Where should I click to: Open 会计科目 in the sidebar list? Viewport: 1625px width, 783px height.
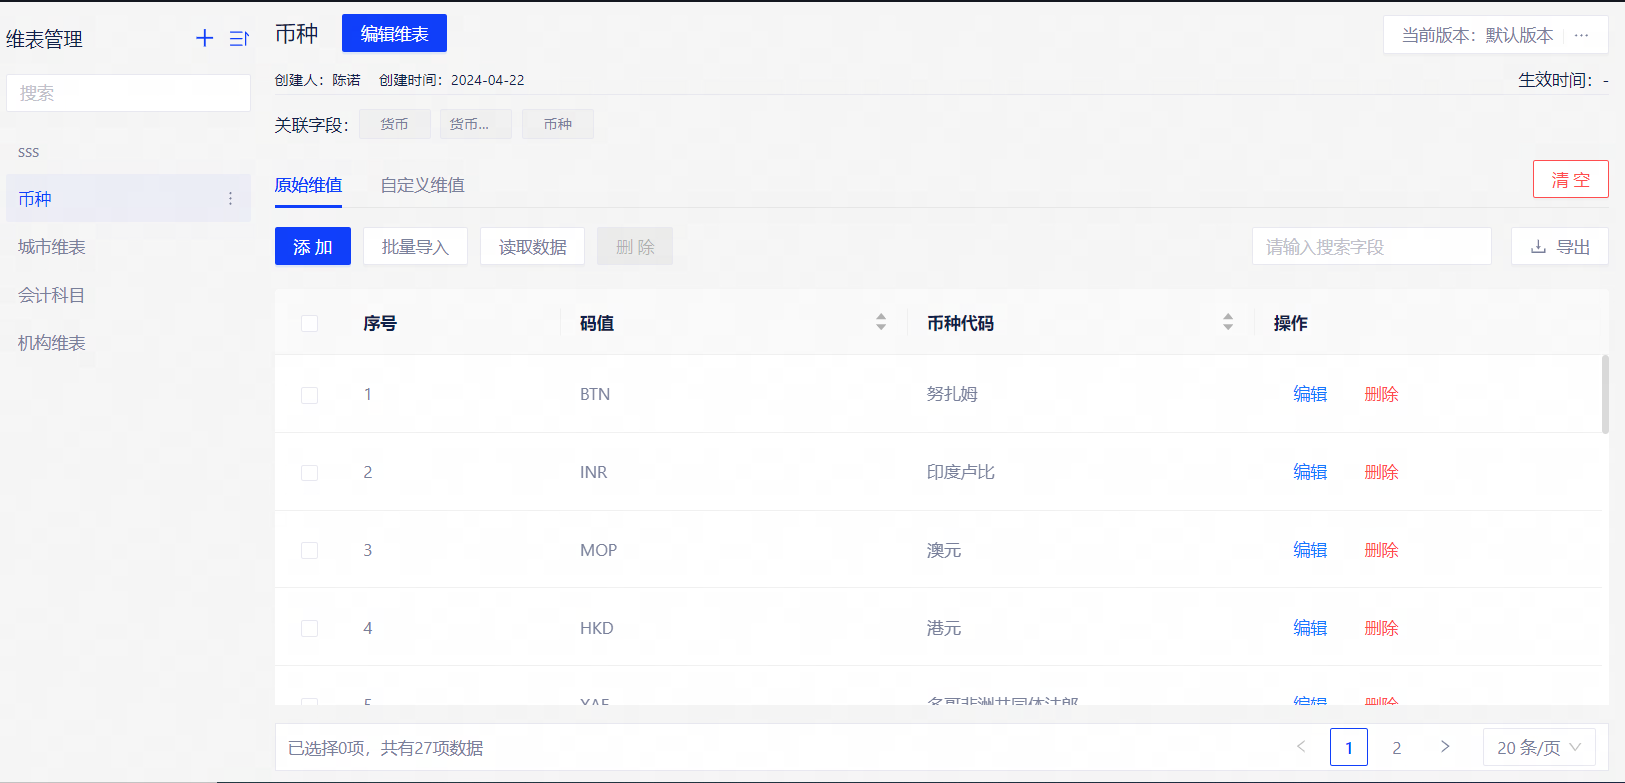click(52, 295)
